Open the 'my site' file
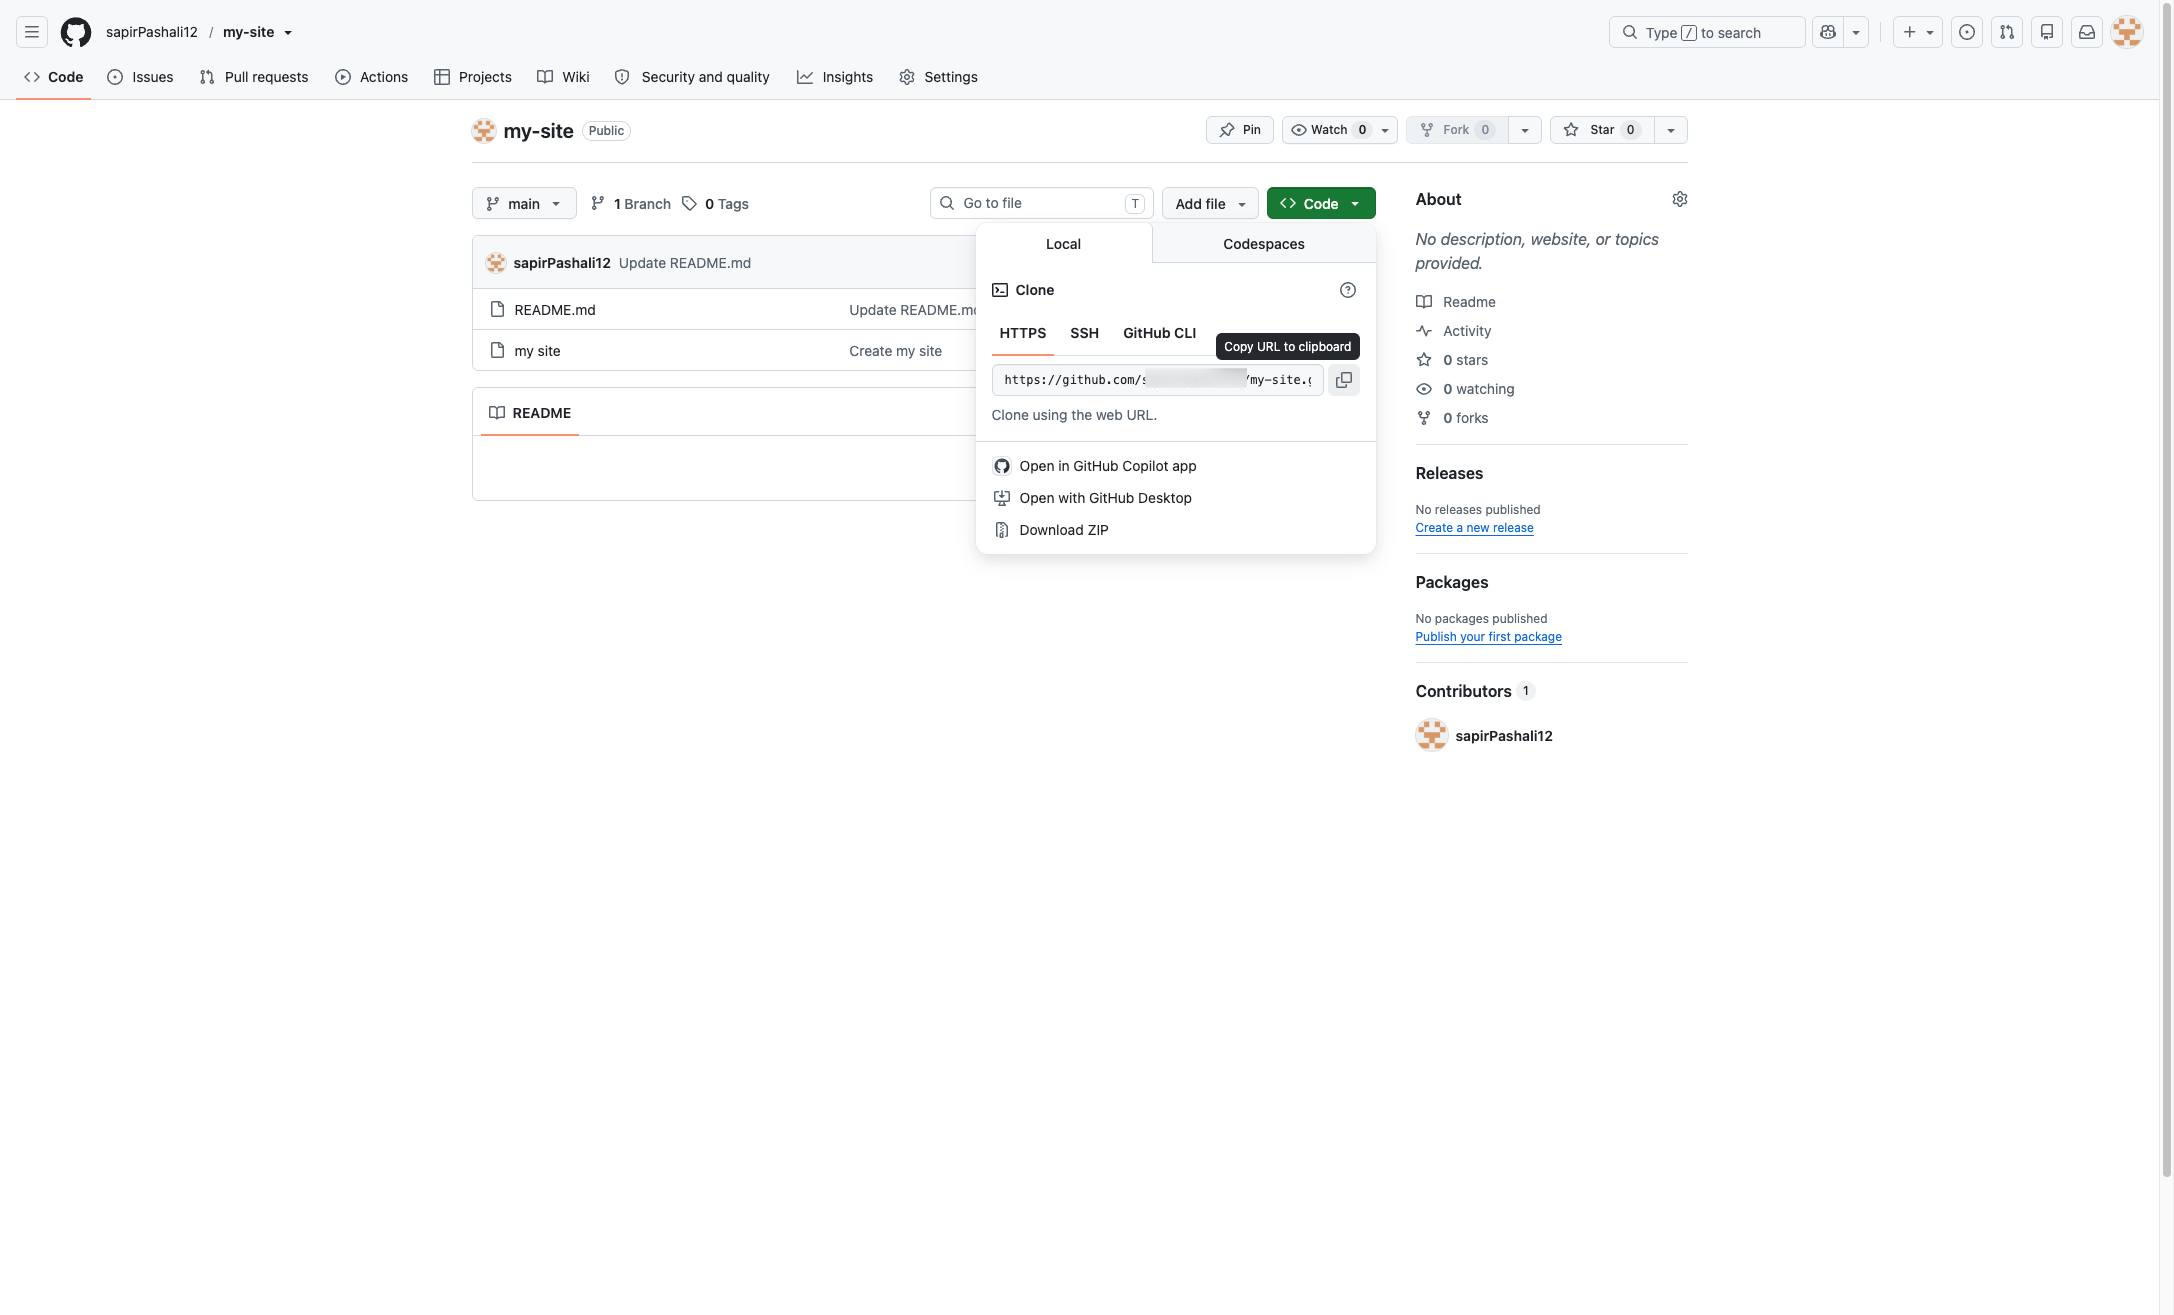 [537, 351]
